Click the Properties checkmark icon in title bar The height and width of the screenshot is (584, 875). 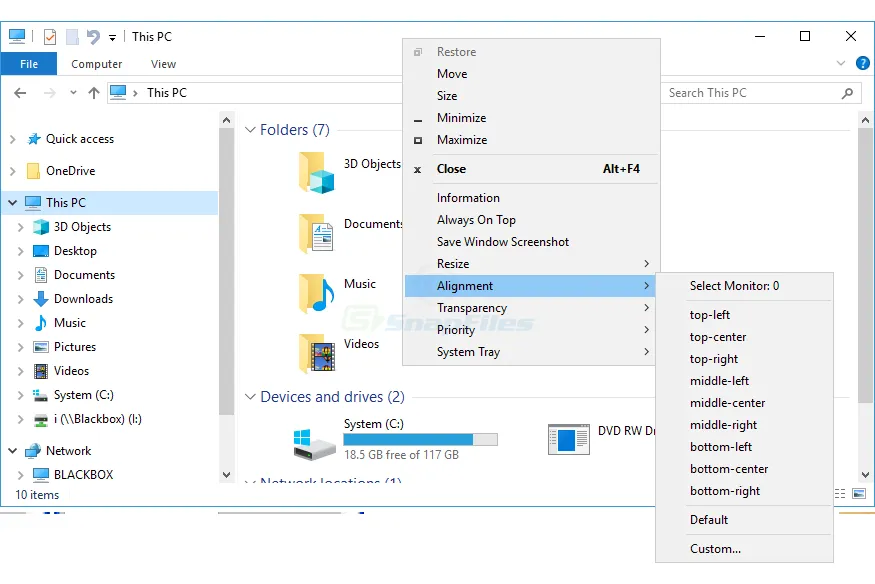coord(50,37)
